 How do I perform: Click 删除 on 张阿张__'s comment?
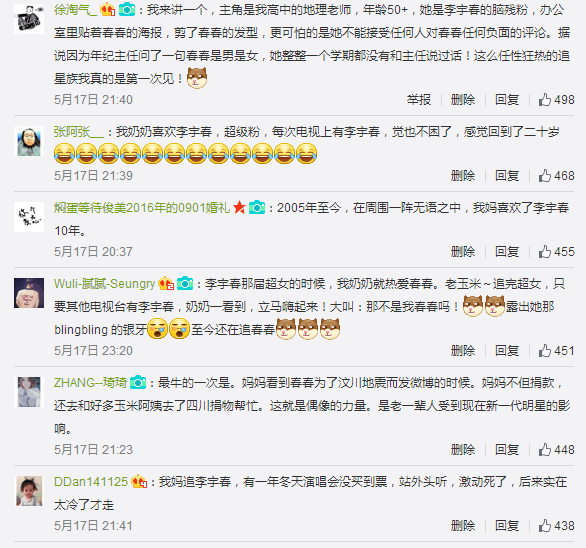pyautogui.click(x=463, y=175)
